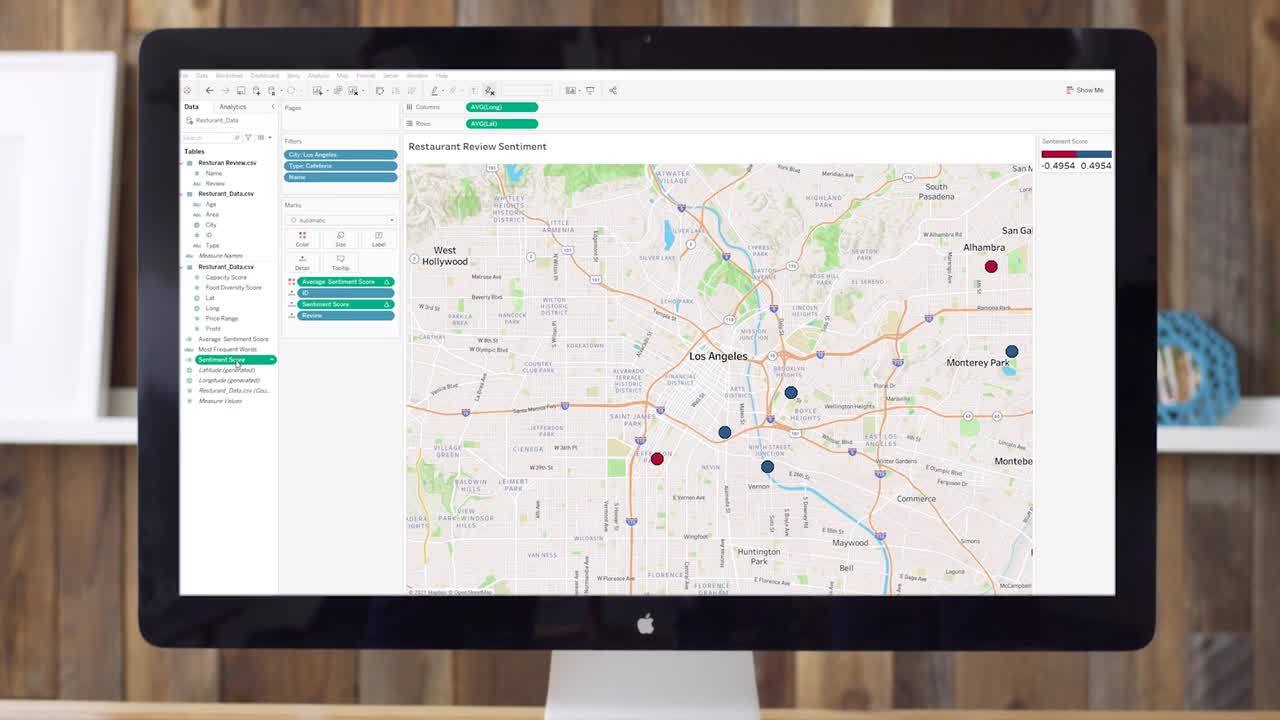Click the Presentation mode icon
This screenshot has height=720, width=1280.
click(590, 91)
